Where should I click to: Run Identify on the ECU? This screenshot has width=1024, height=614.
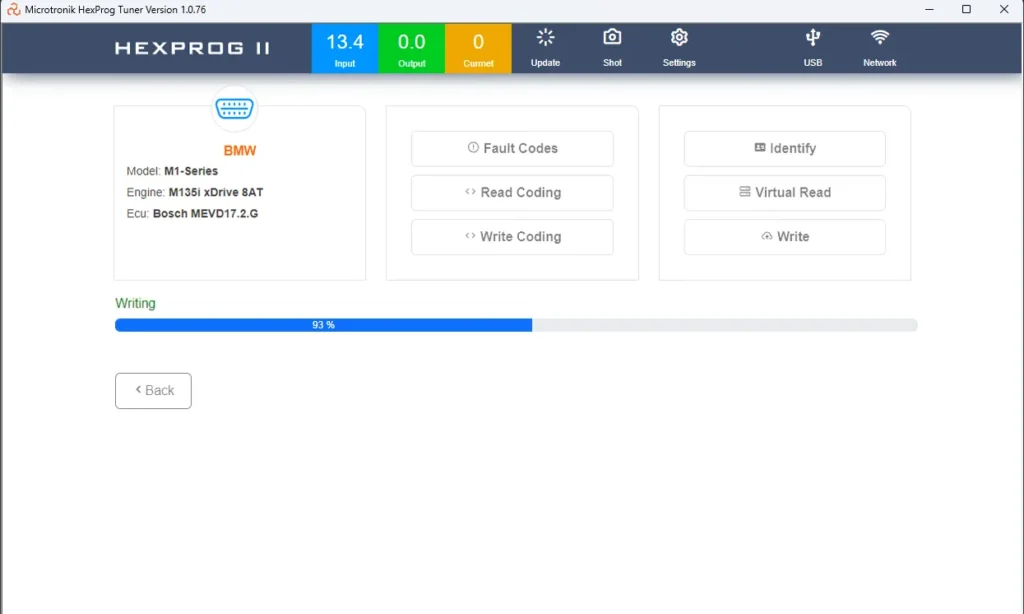[x=784, y=148]
